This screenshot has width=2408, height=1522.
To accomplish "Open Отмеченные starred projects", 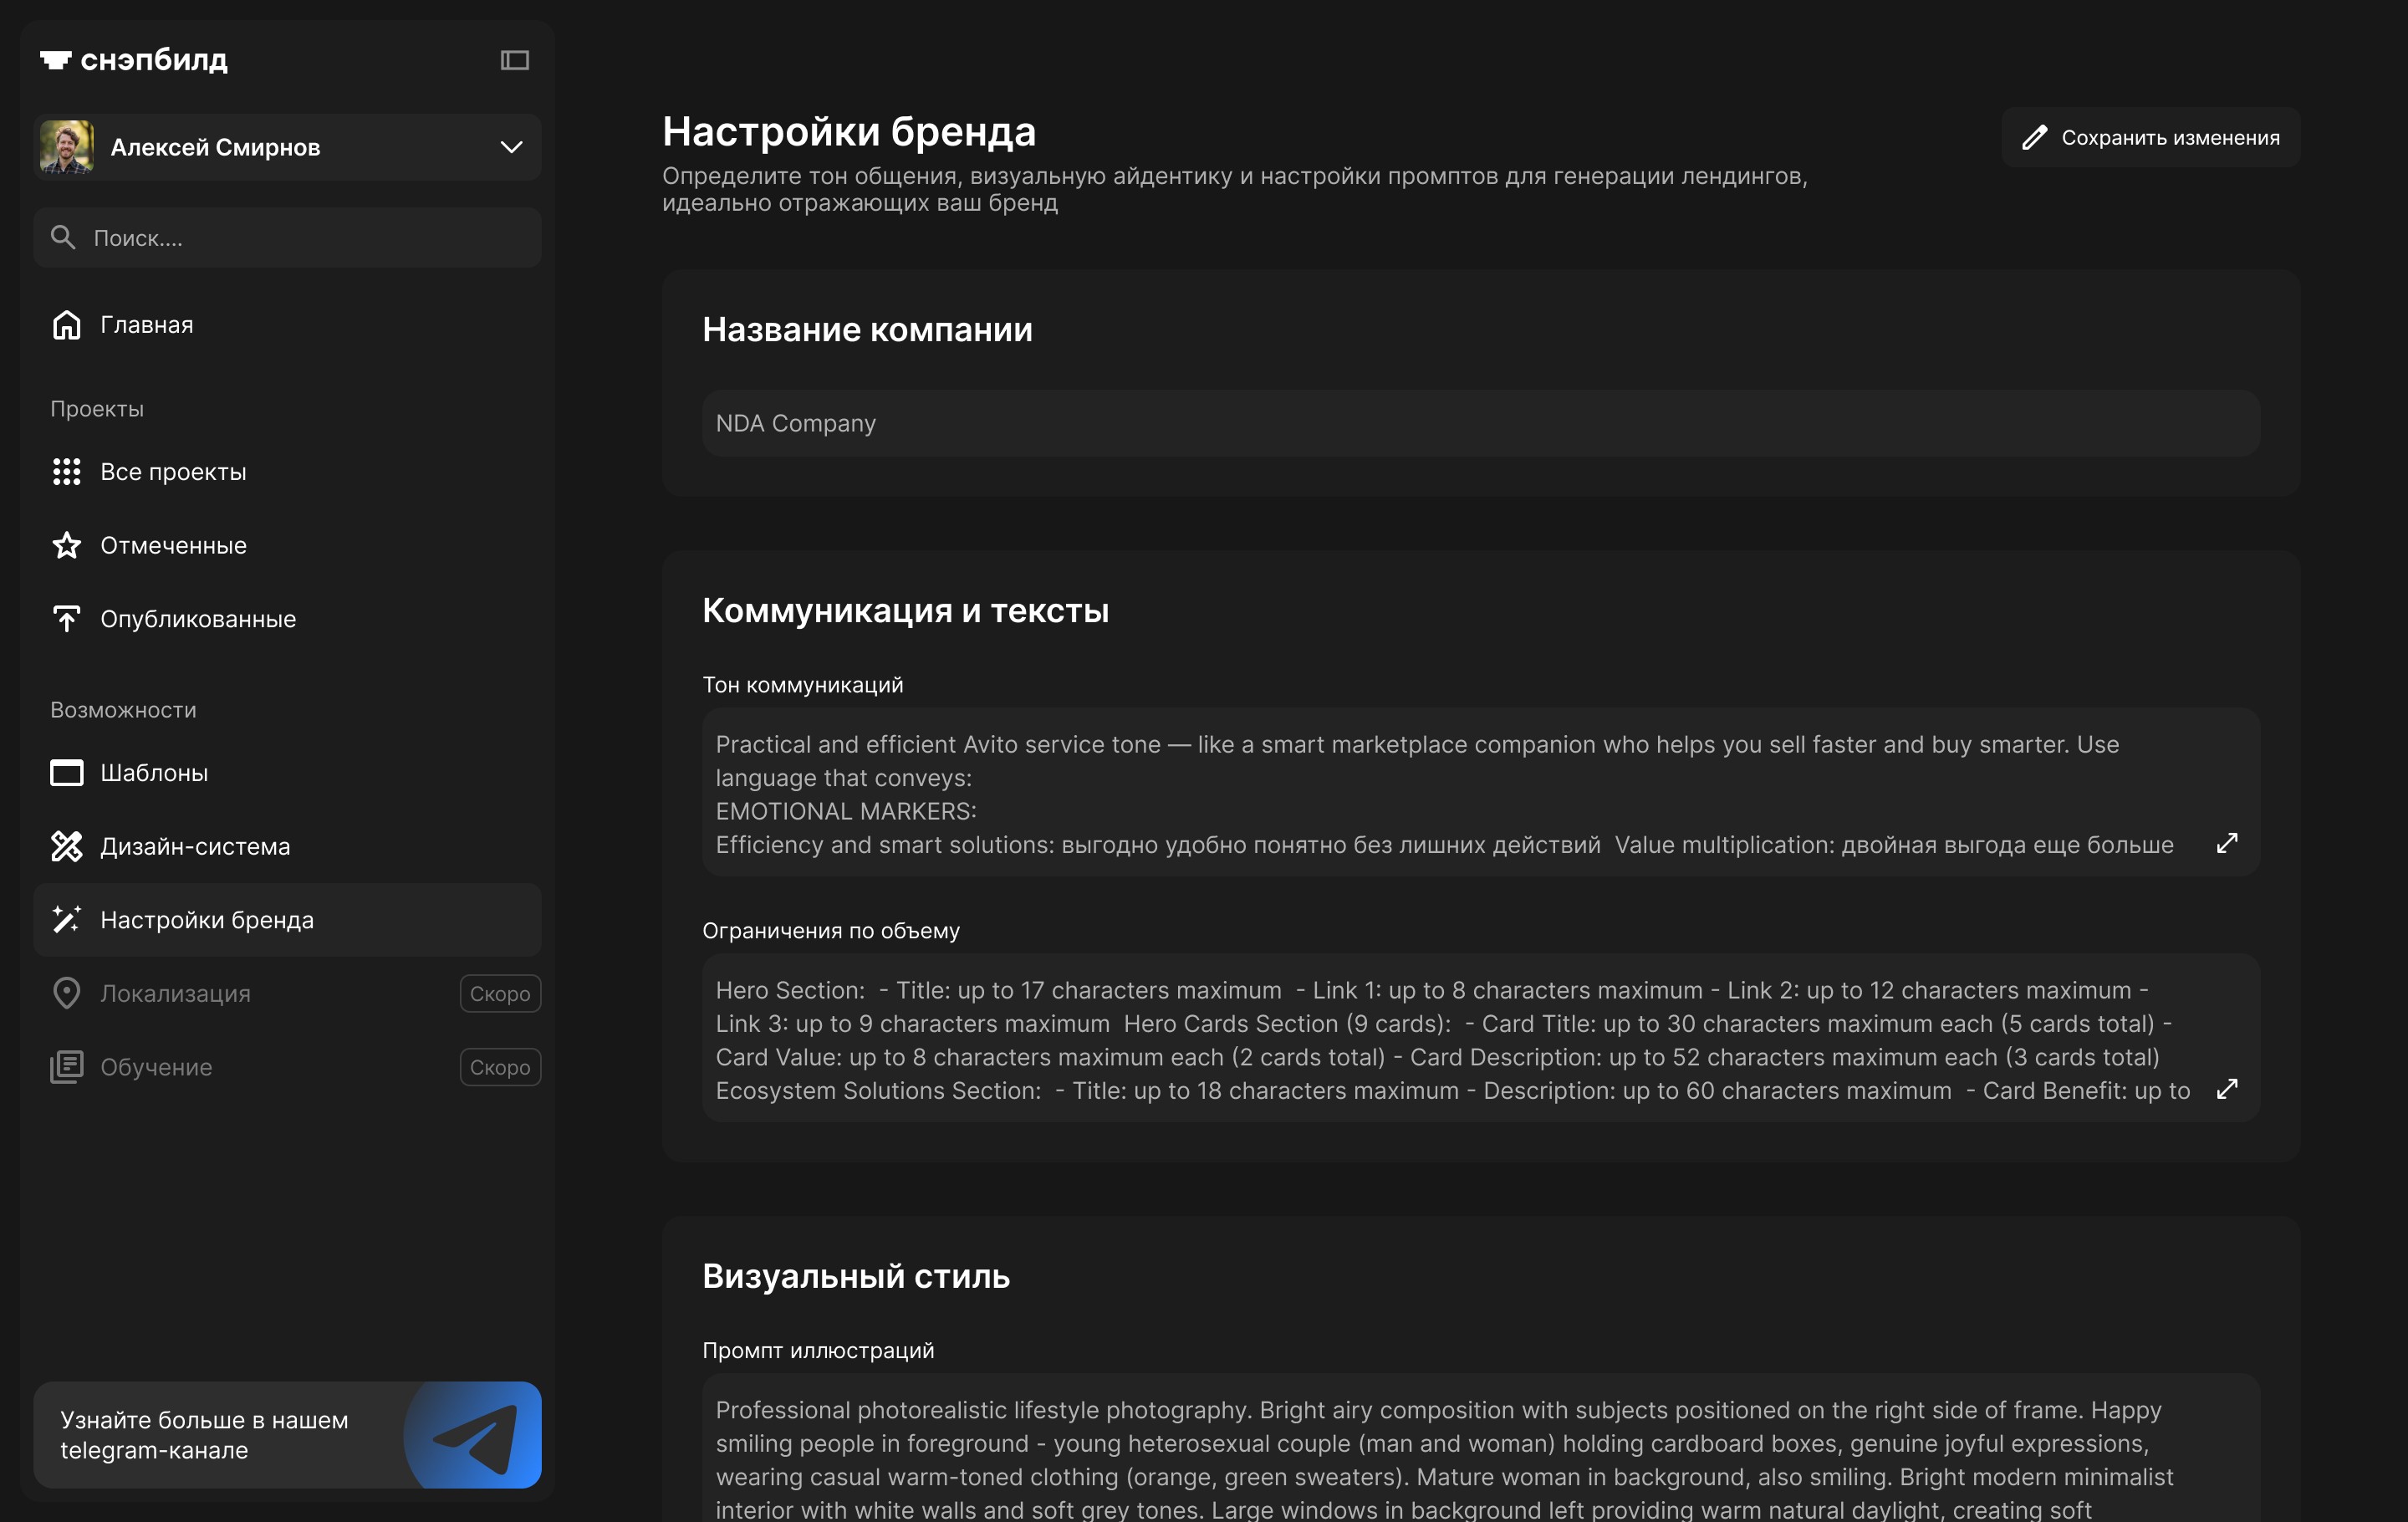I will click(173, 545).
